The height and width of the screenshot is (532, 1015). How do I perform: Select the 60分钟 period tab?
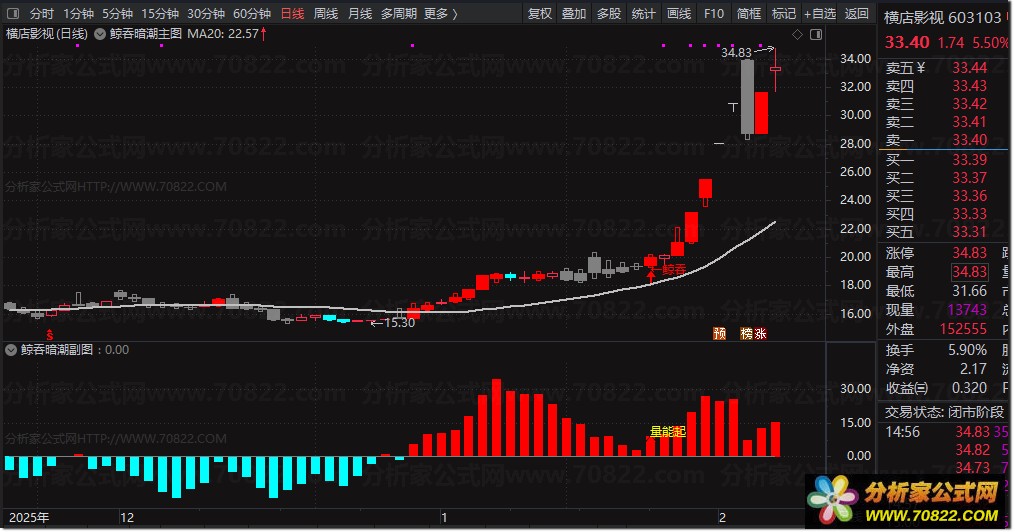252,13
